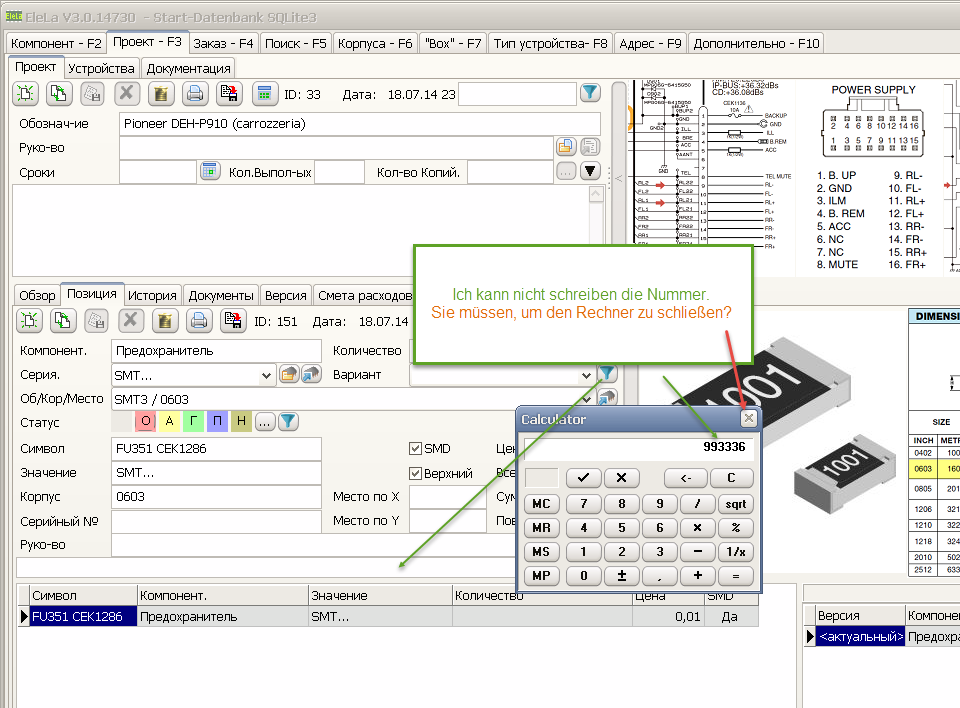Open the Компонент - F2 tab

point(56,43)
